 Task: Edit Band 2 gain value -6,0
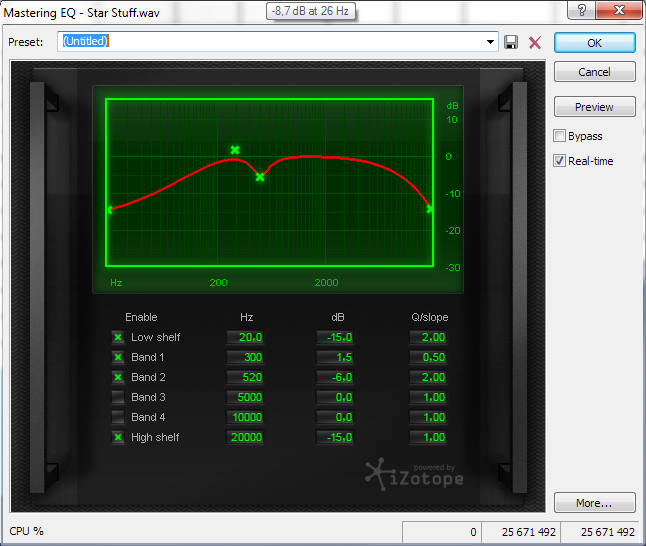pyautogui.click(x=335, y=377)
